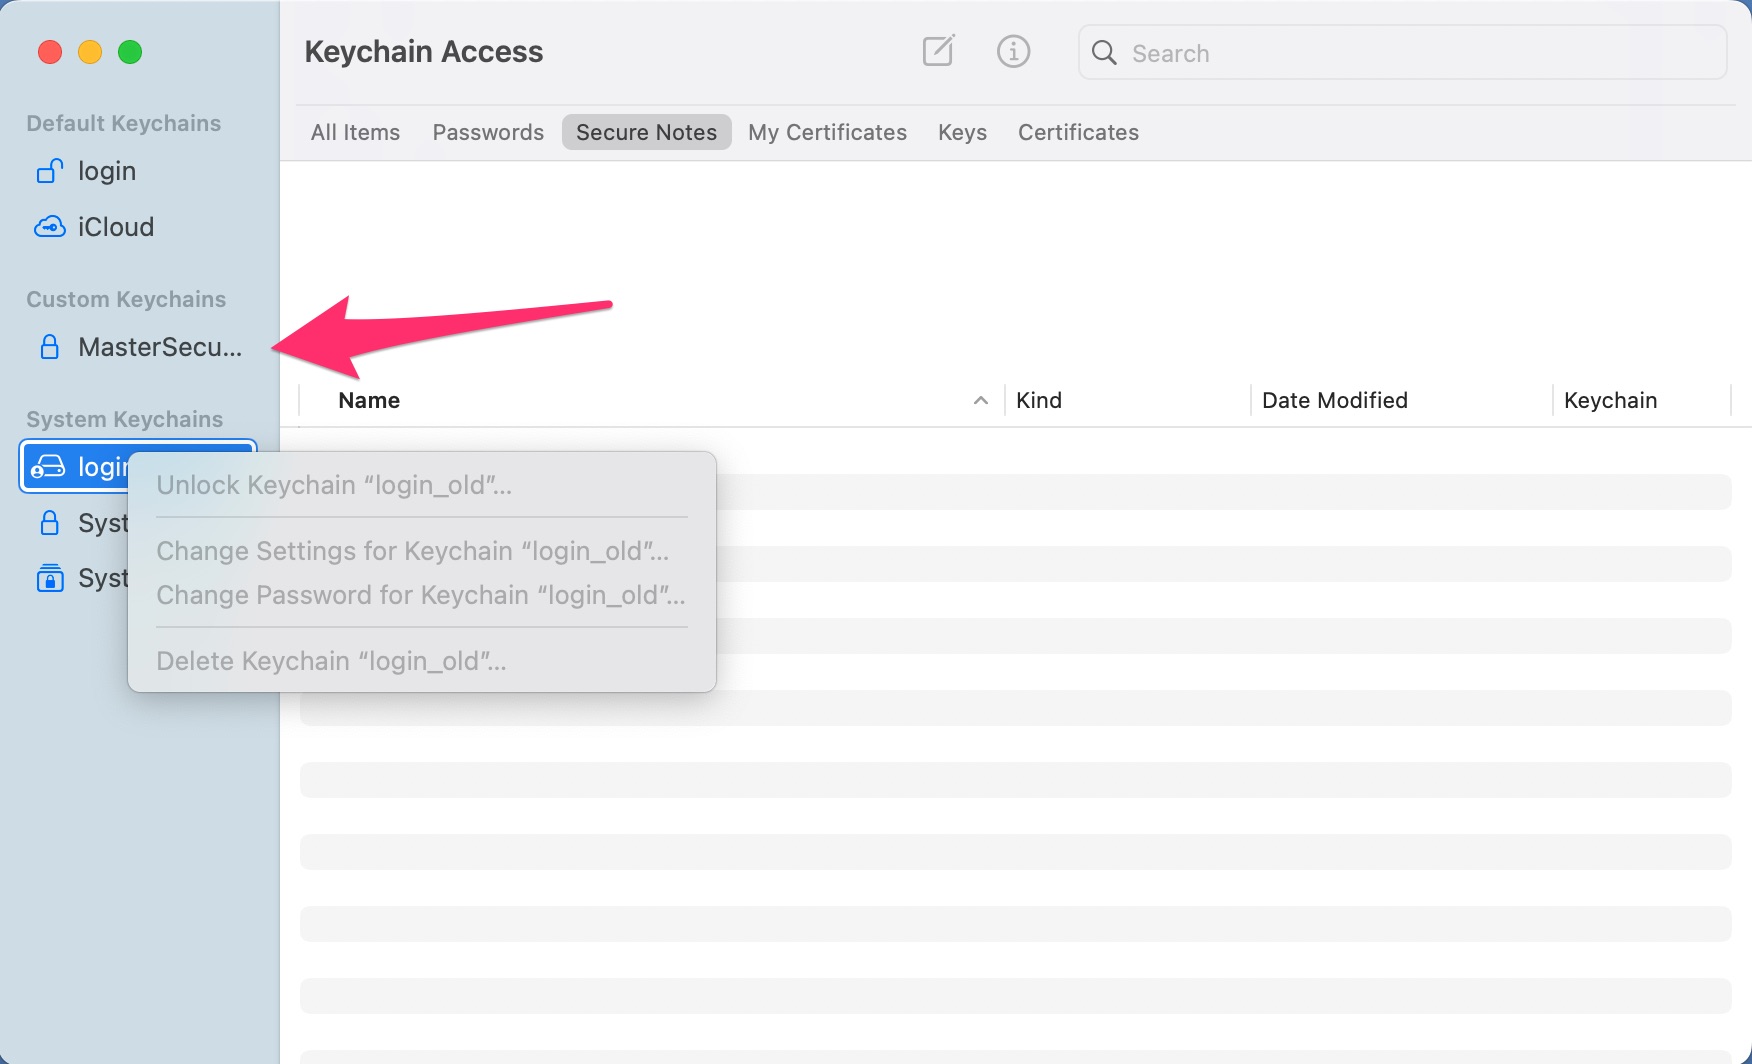Click the Keys tab button

click(x=961, y=132)
